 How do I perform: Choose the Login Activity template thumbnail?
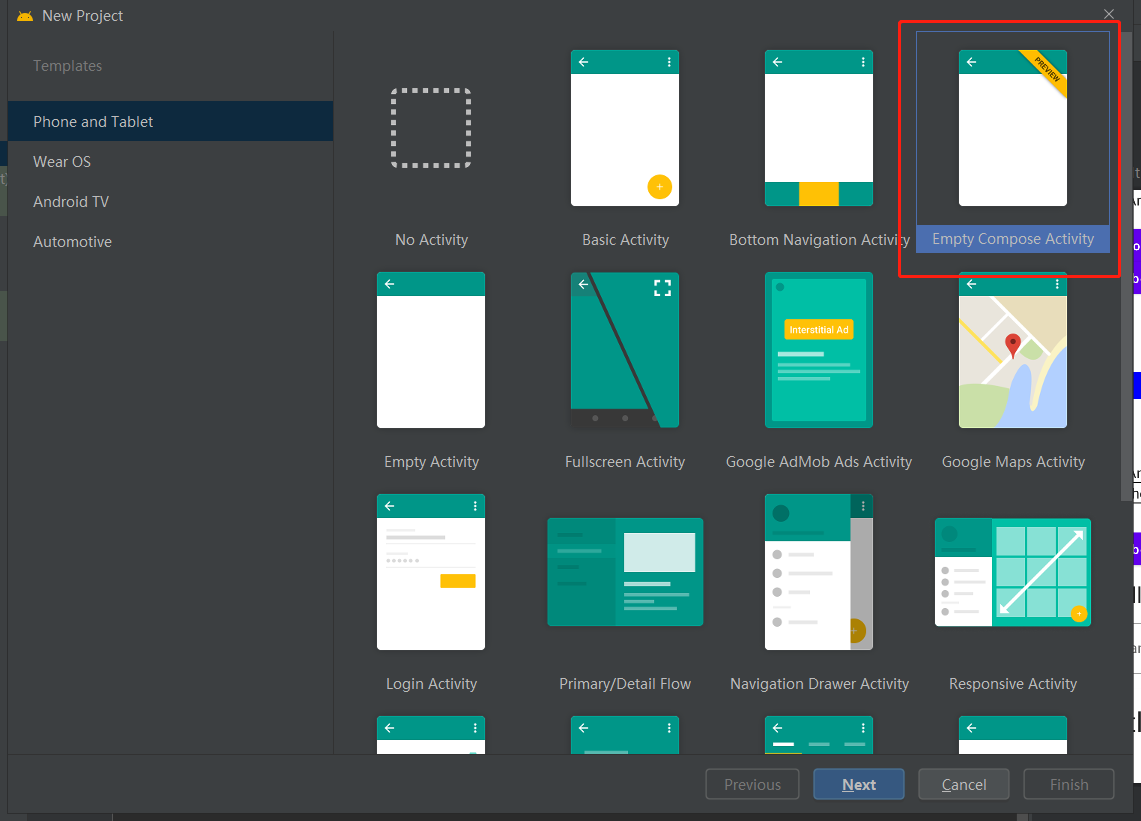pyautogui.click(x=431, y=572)
